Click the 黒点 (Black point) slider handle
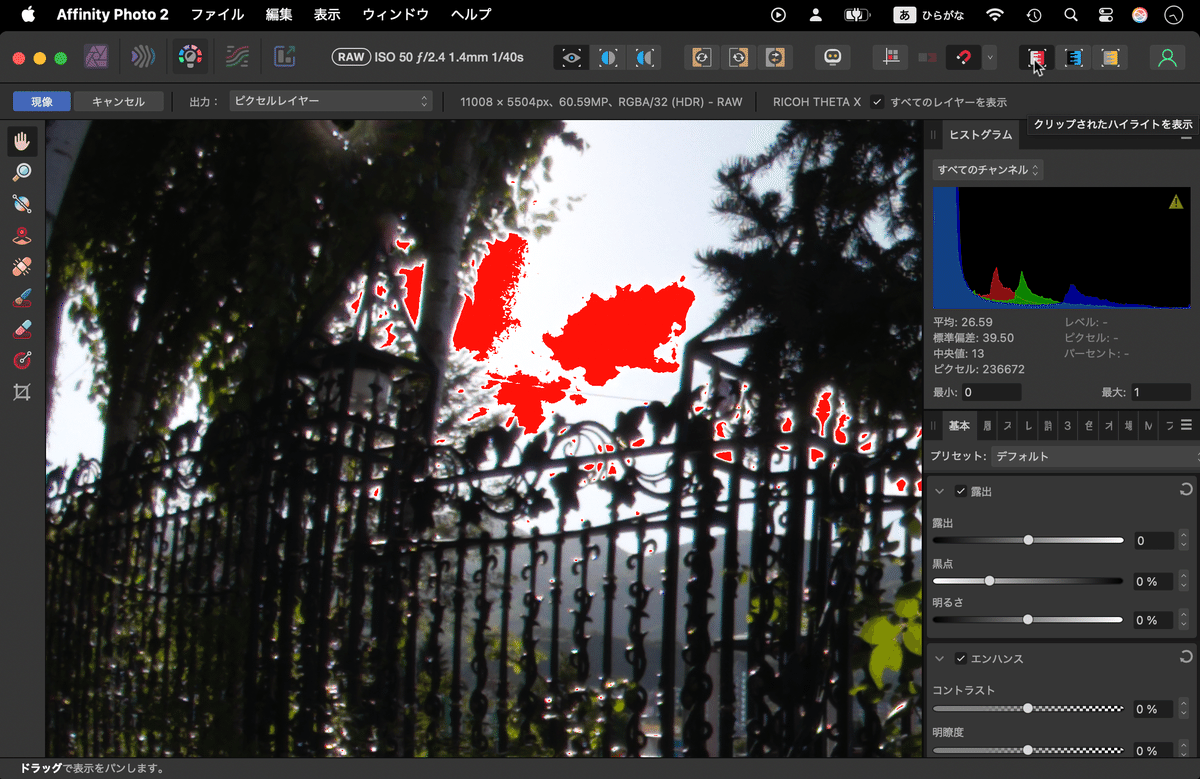The image size is (1200, 779). click(989, 580)
